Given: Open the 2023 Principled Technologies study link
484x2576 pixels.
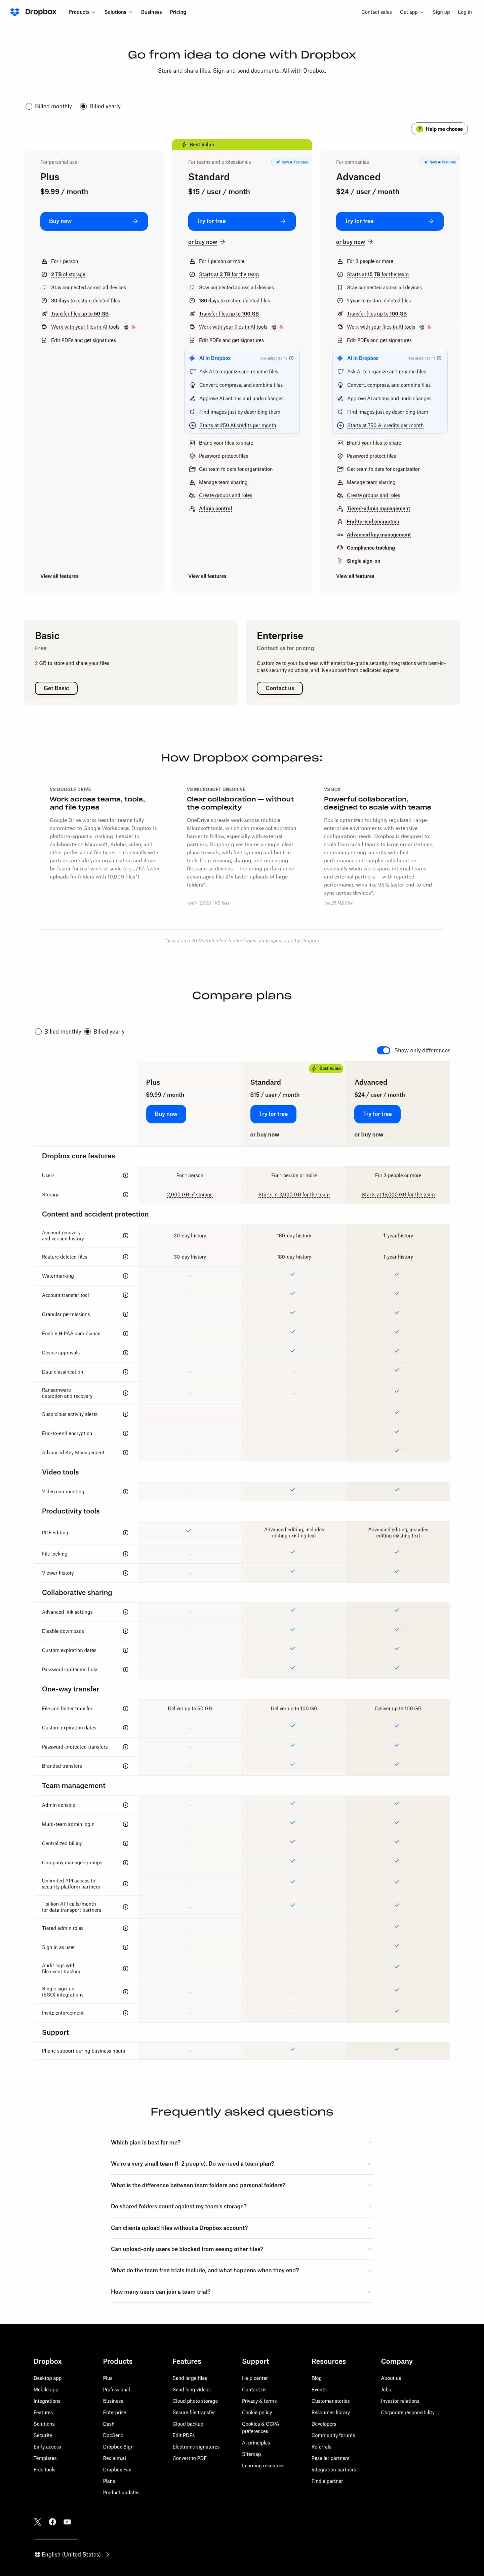Looking at the screenshot, I should tap(230, 941).
